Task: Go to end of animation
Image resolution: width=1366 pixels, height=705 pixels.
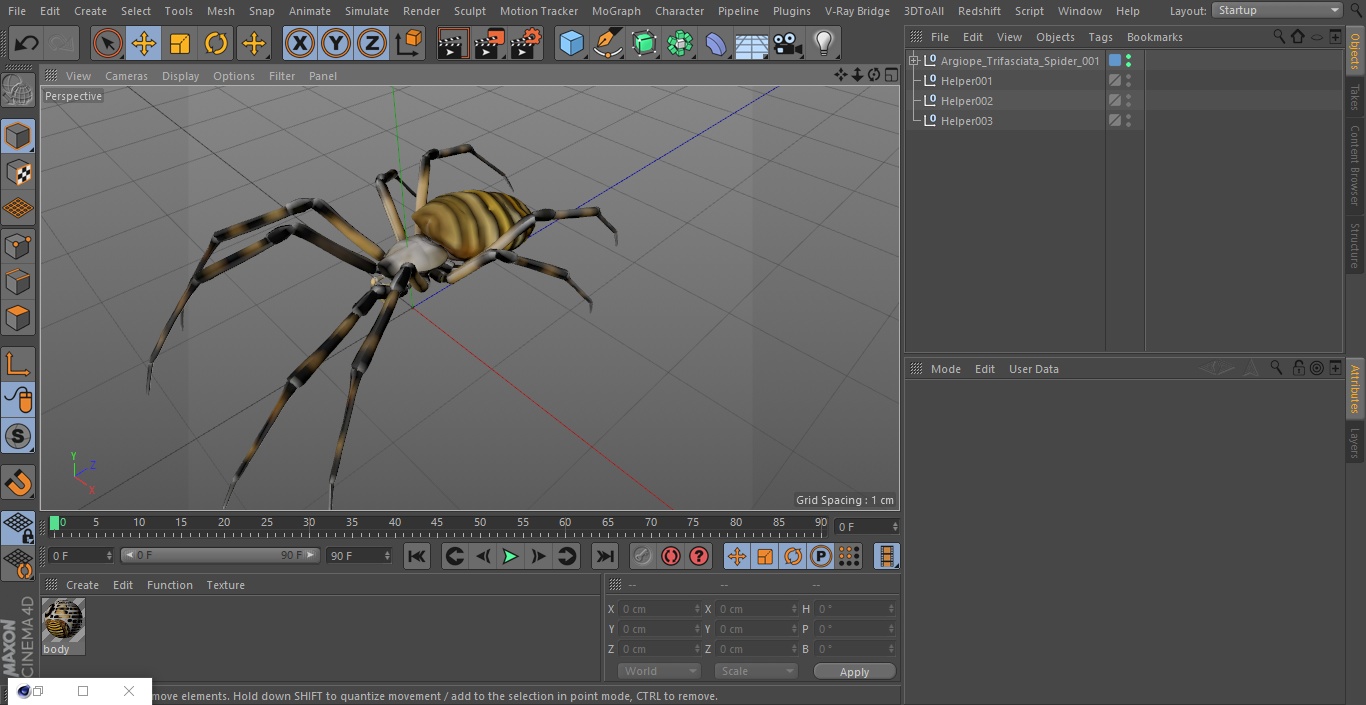Action: pyautogui.click(x=605, y=557)
